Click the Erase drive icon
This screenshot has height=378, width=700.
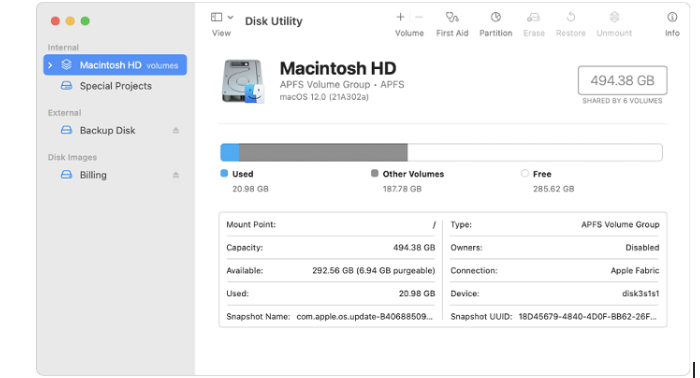[533, 17]
